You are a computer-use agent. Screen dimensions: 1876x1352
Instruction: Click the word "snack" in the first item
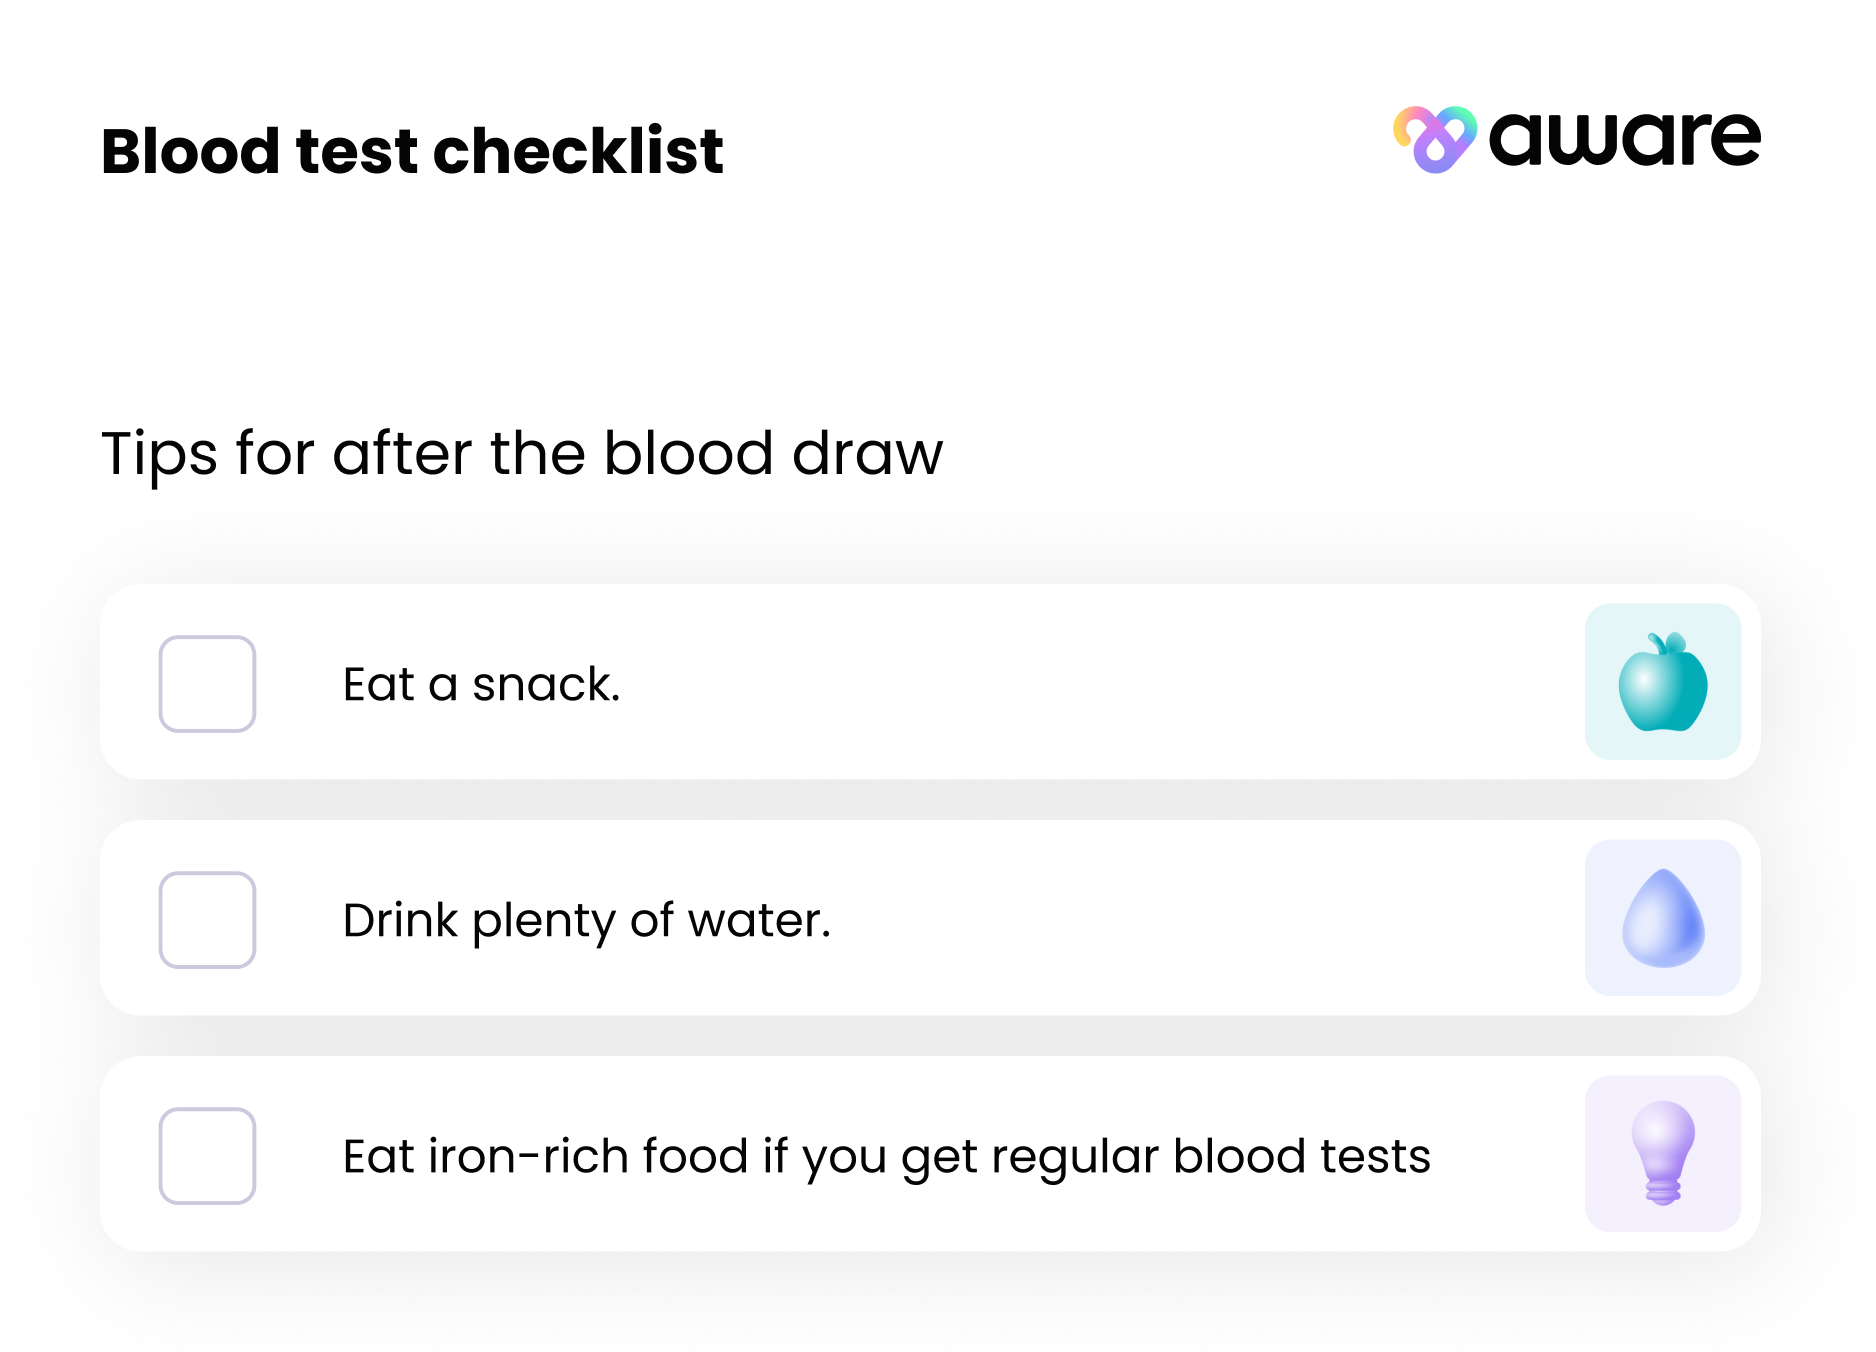point(544,685)
